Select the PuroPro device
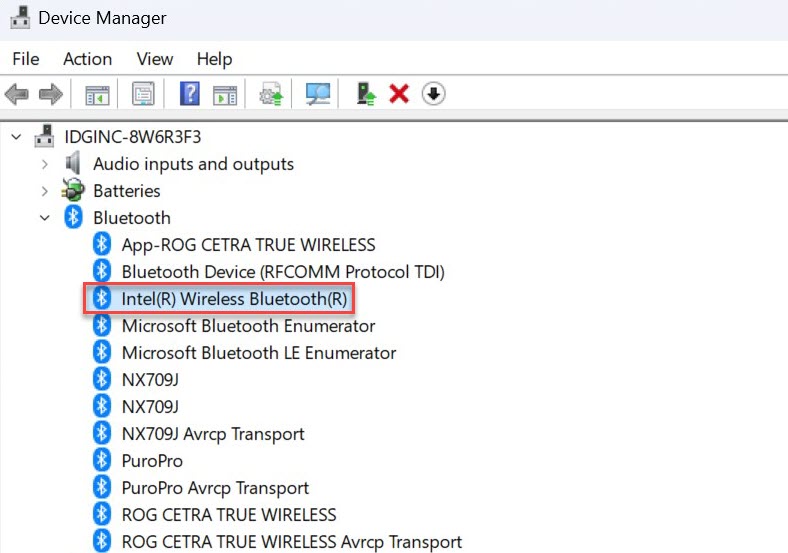This screenshot has width=788, height=553. [152, 461]
